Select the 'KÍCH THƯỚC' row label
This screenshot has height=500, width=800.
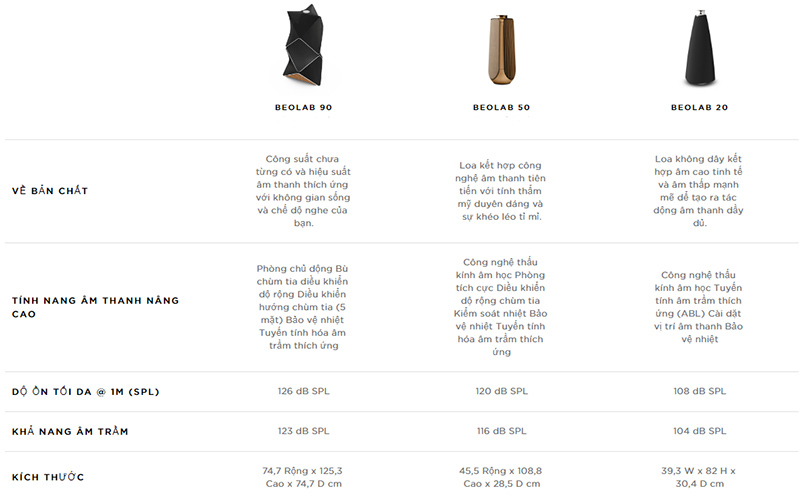48,477
